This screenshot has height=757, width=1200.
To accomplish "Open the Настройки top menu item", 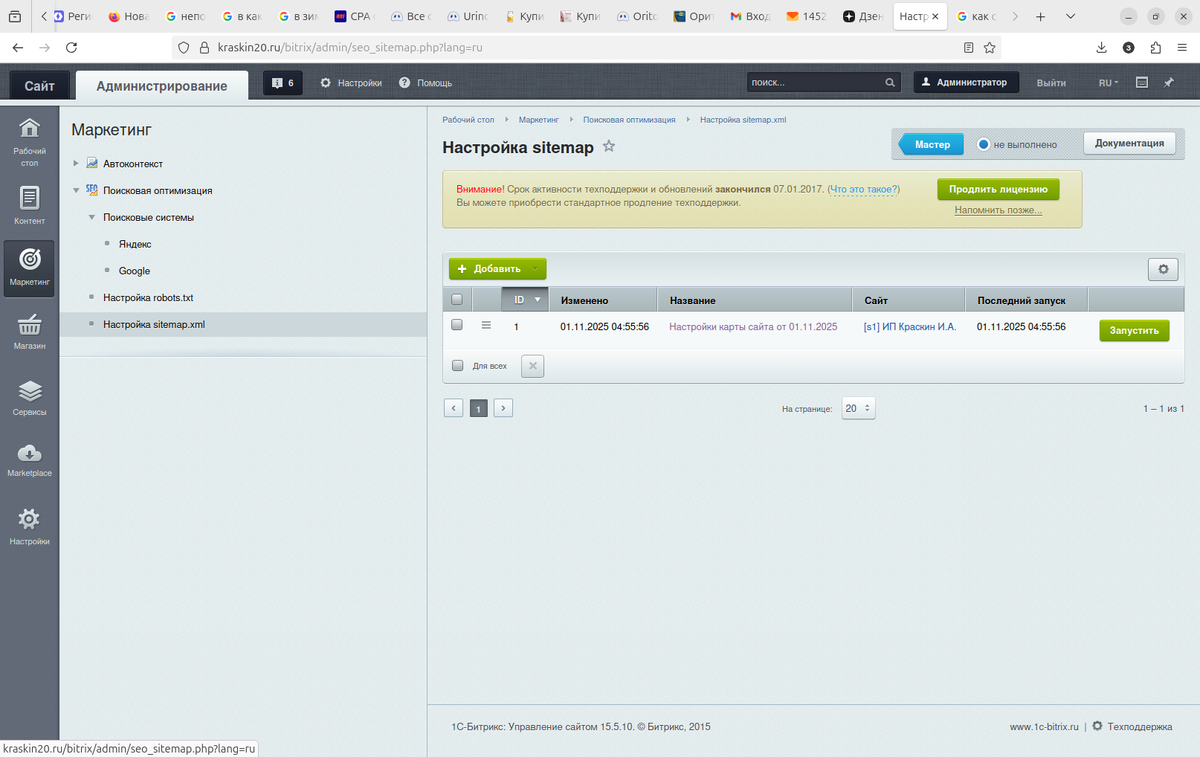I will click(x=351, y=83).
